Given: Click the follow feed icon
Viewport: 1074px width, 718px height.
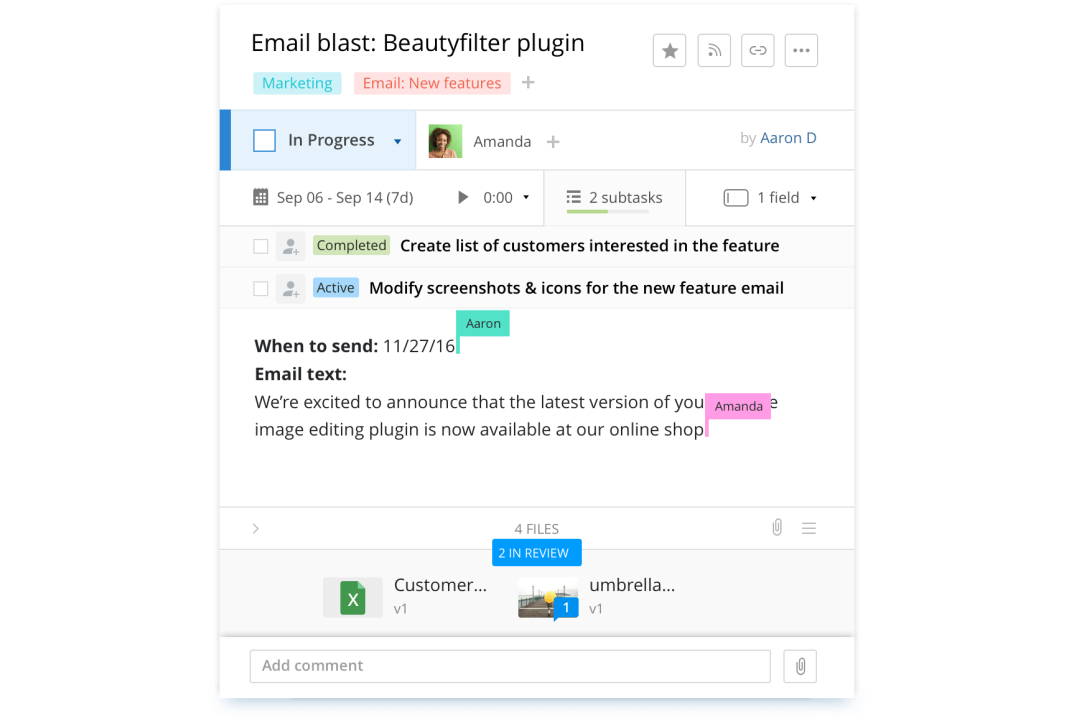Looking at the screenshot, I should point(714,51).
